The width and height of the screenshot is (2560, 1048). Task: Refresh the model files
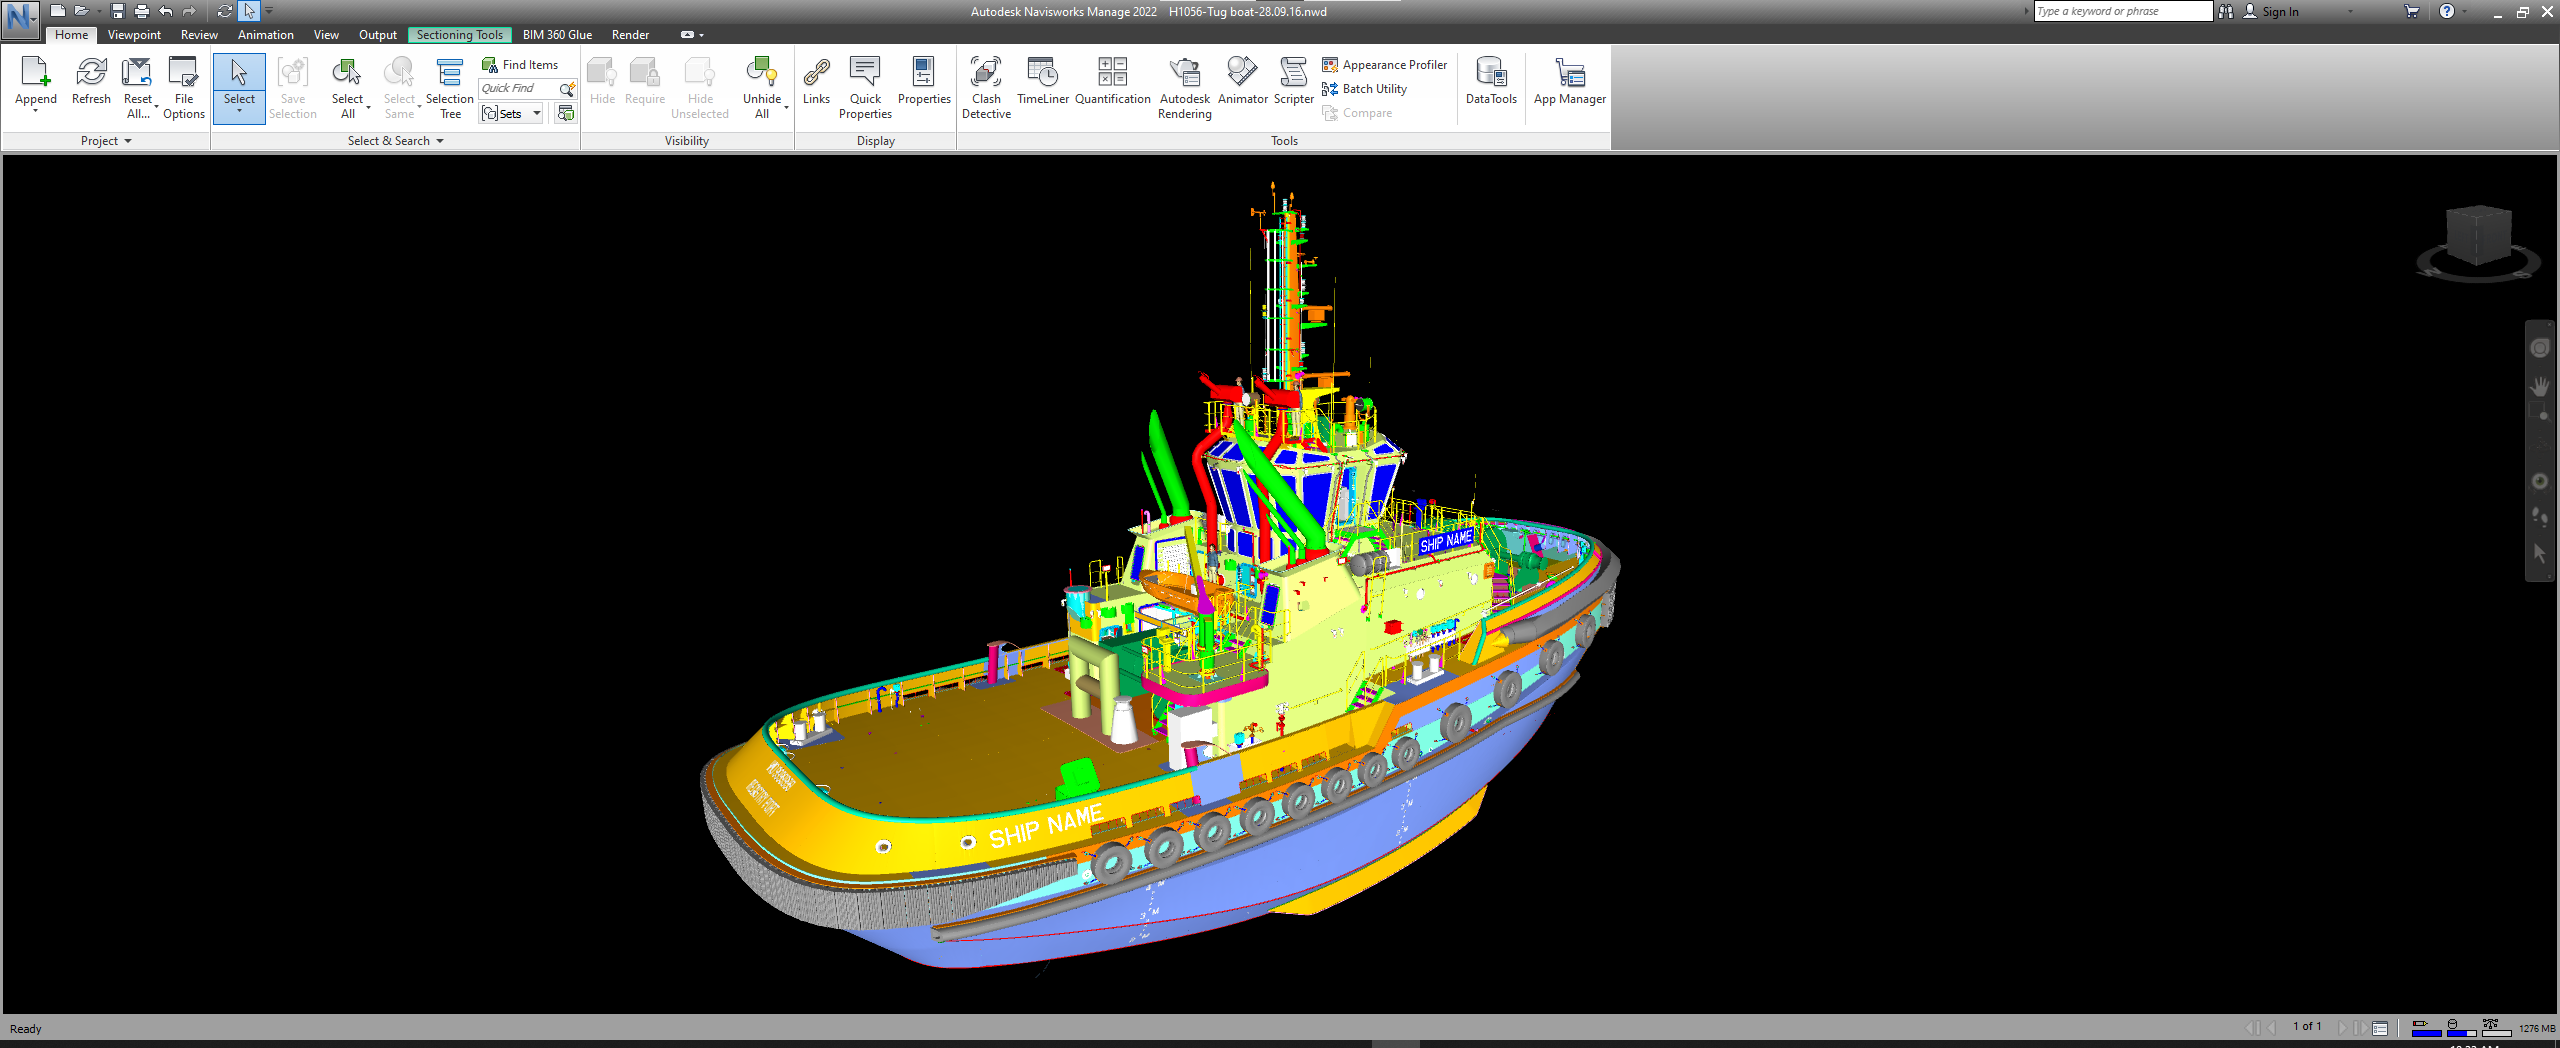click(91, 81)
